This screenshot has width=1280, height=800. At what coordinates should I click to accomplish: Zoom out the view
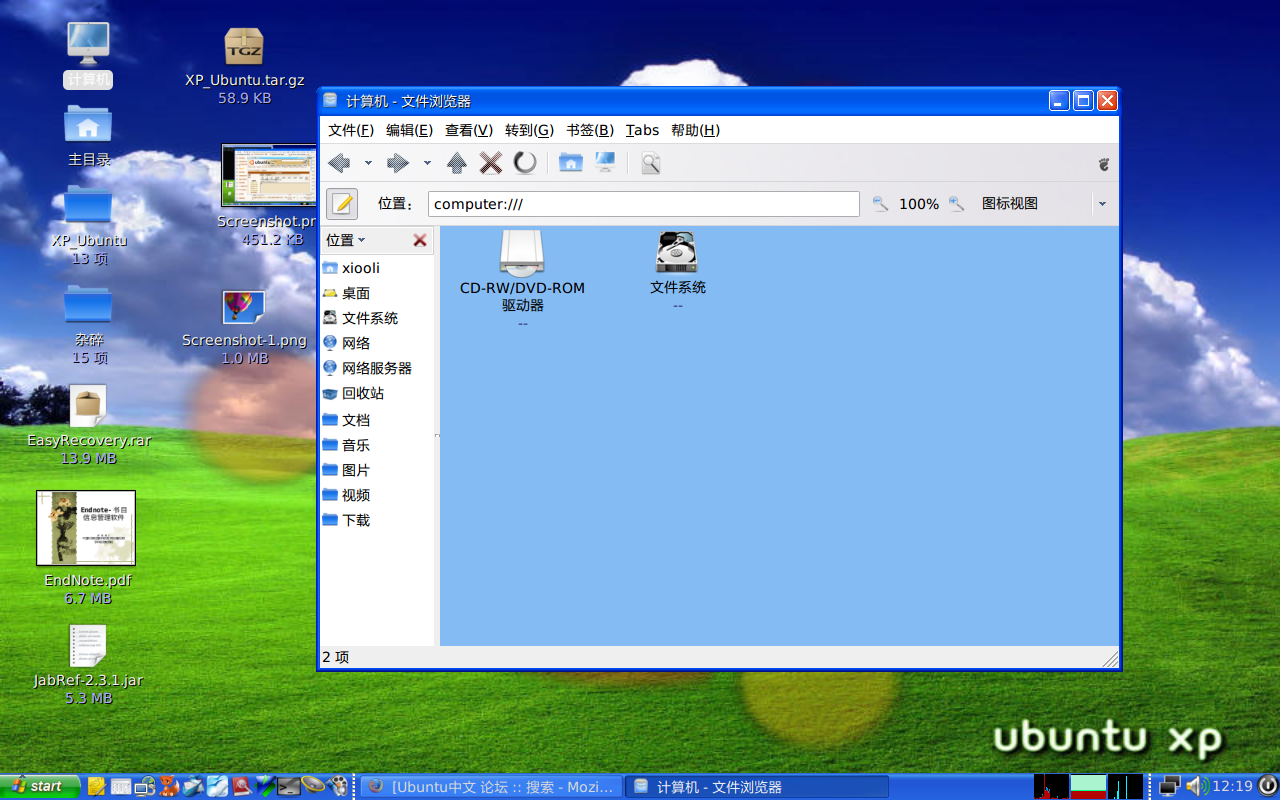pyautogui.click(x=880, y=204)
